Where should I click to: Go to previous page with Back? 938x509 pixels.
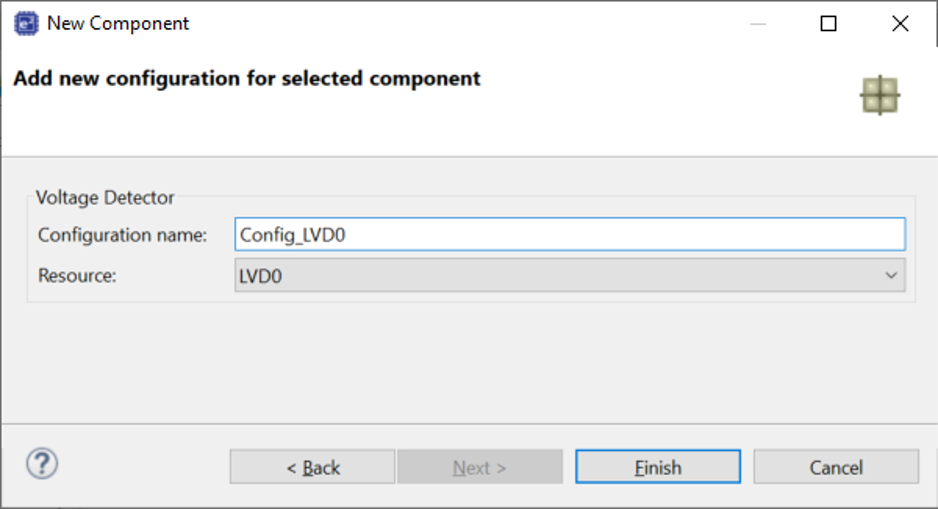pos(312,467)
